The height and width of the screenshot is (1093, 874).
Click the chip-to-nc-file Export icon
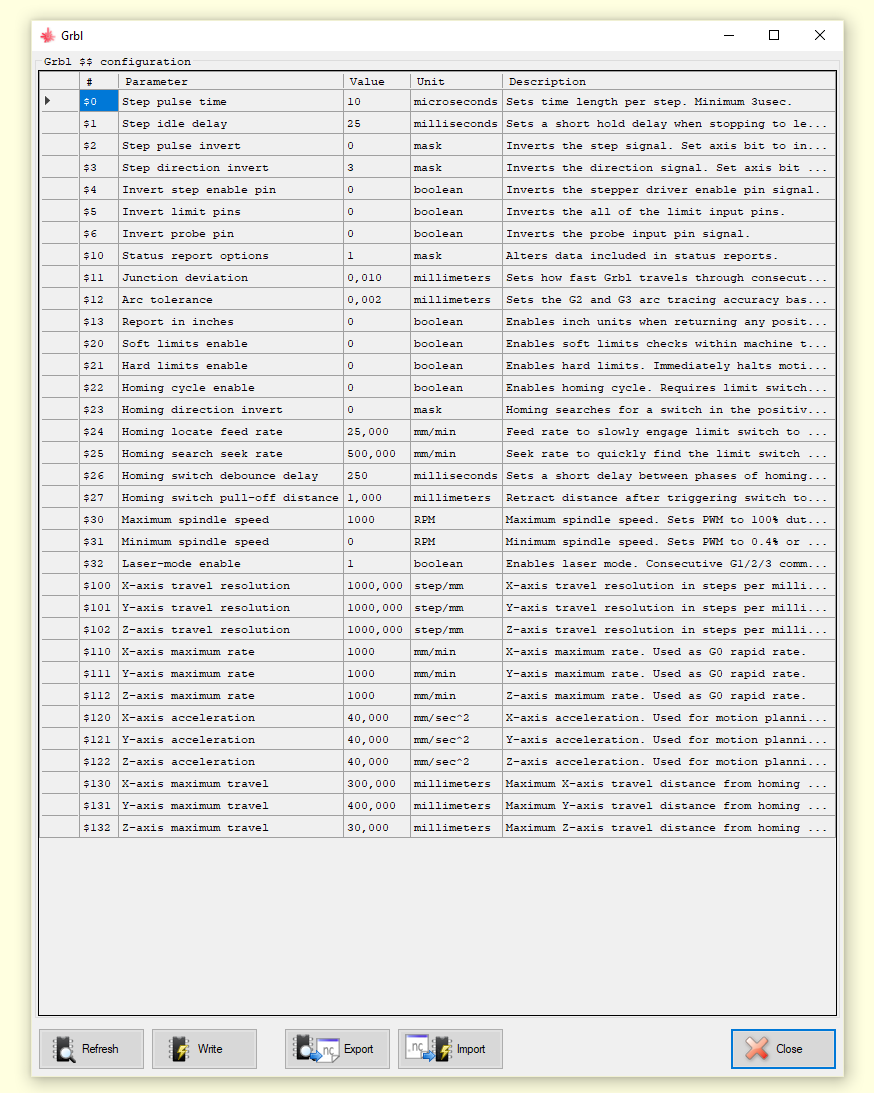[x=313, y=1049]
